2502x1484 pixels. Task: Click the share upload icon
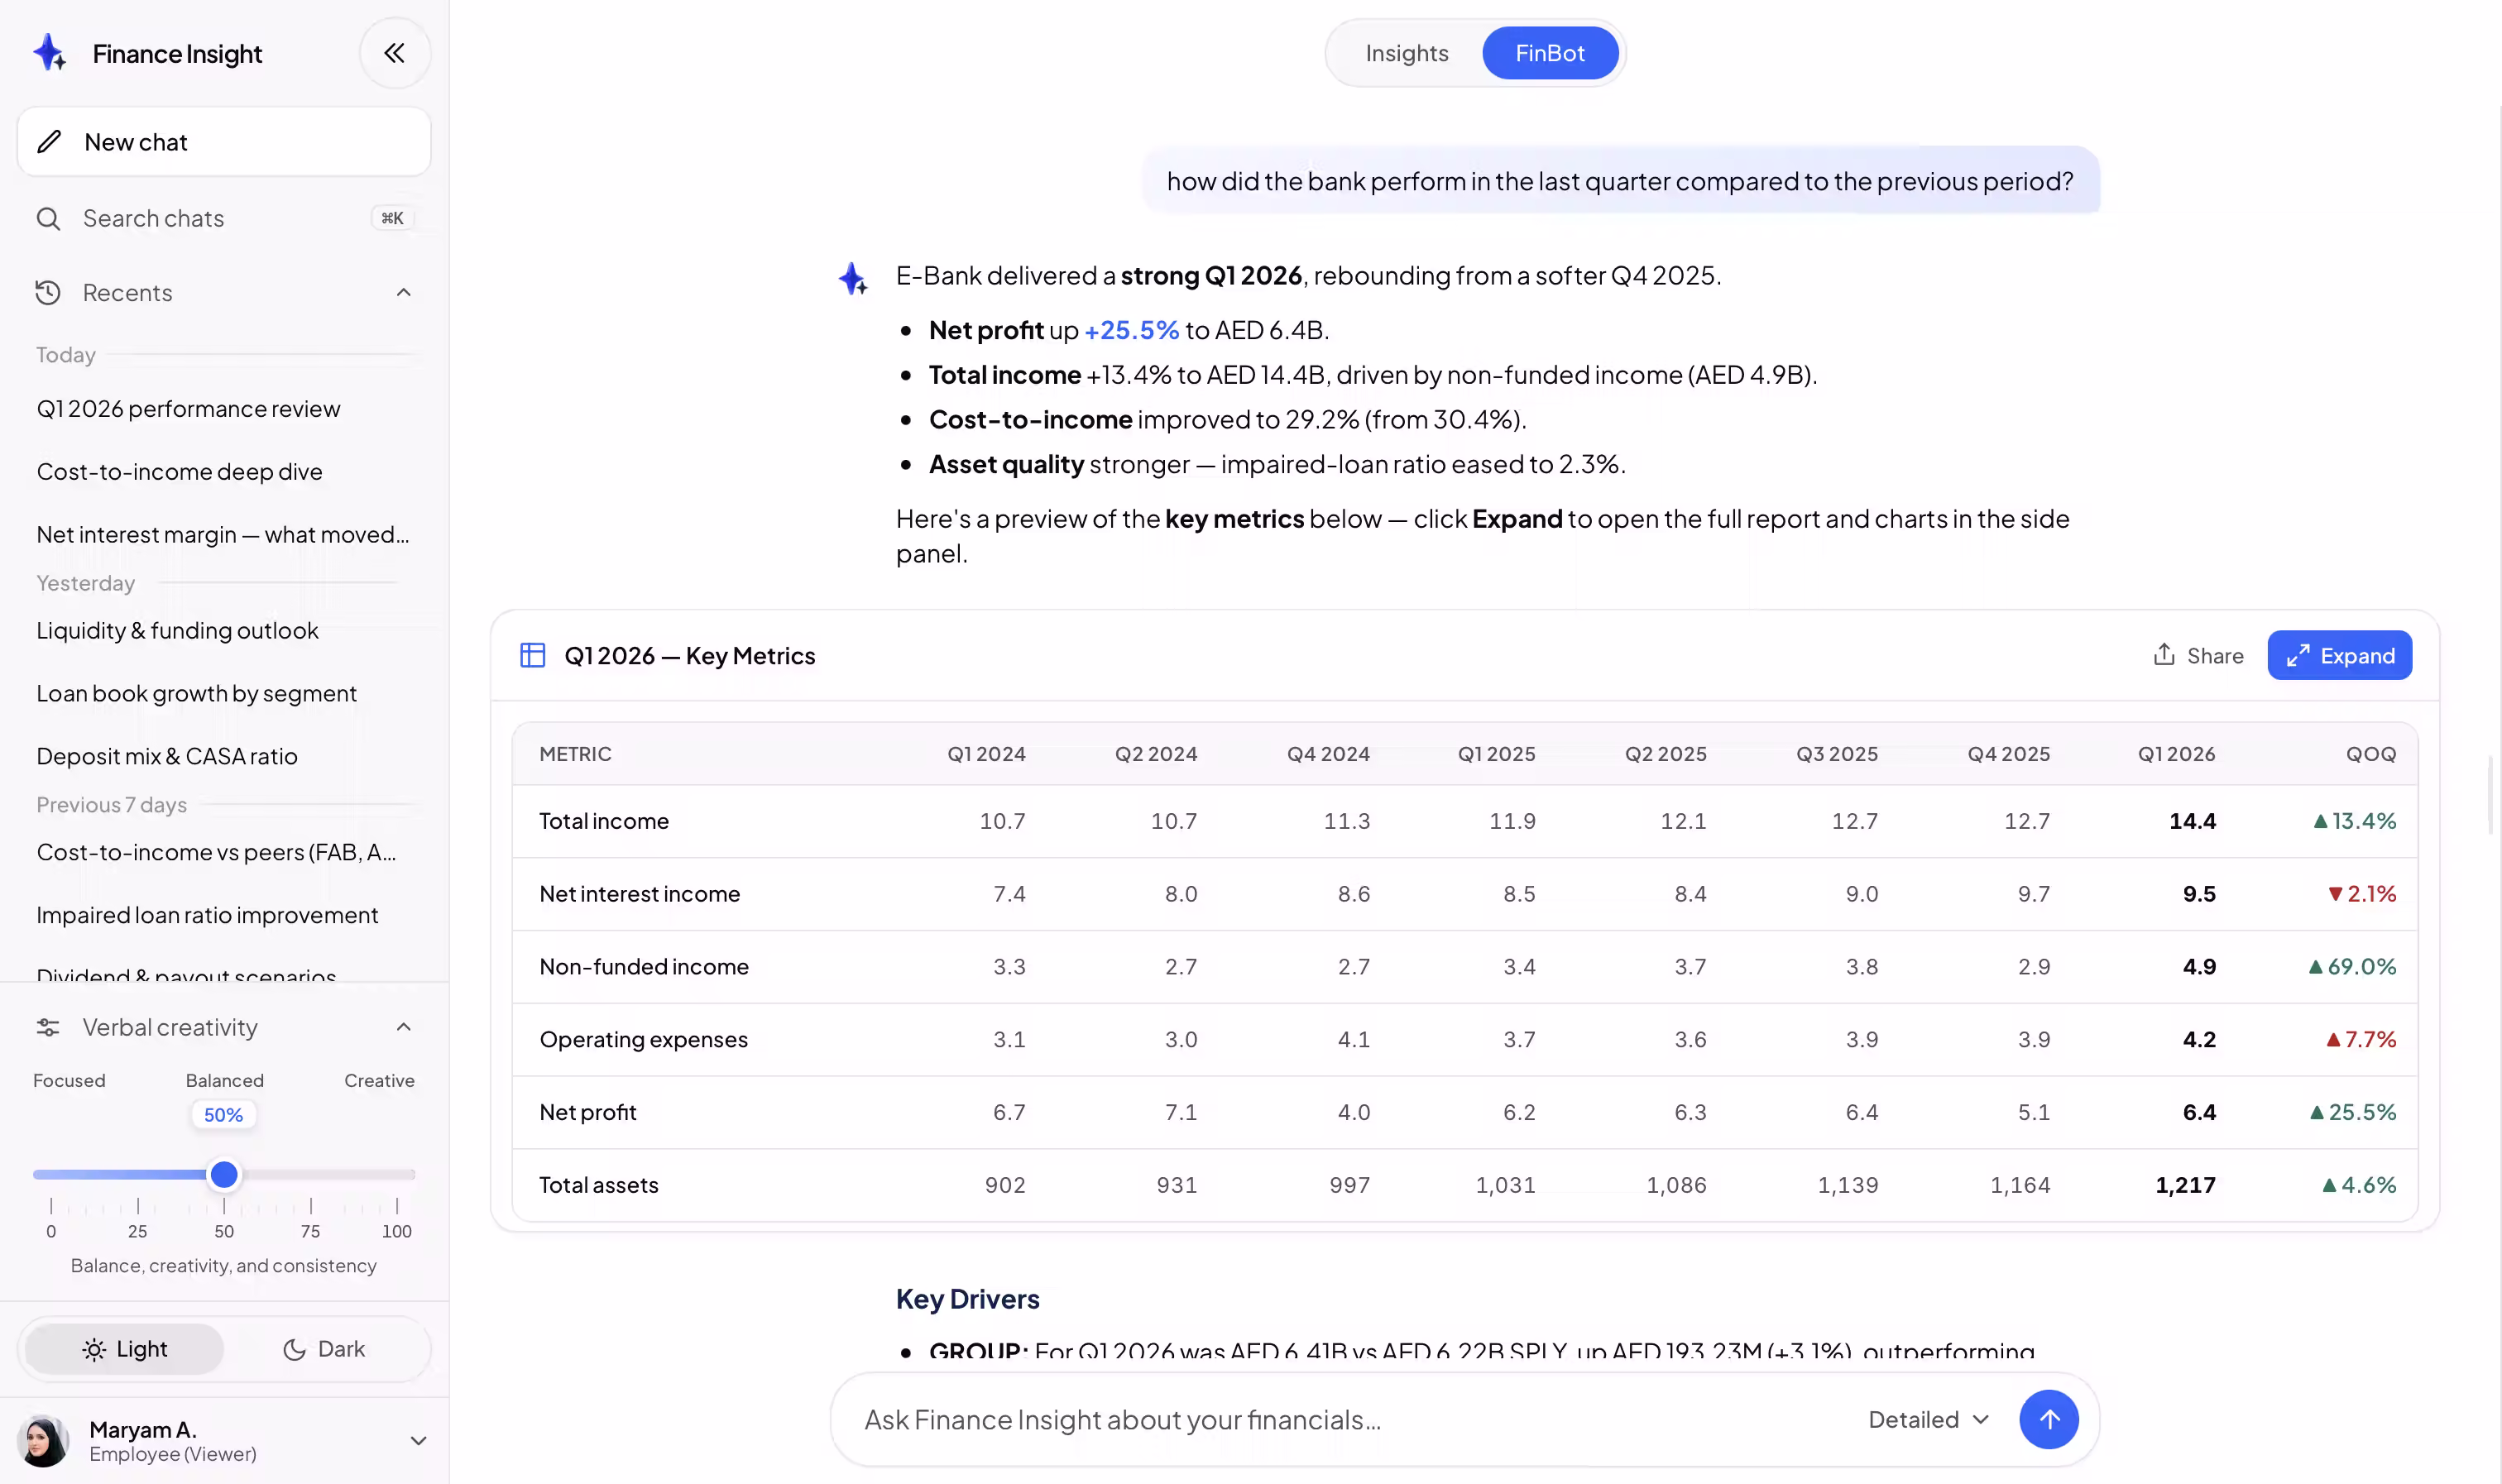pyautogui.click(x=2164, y=654)
